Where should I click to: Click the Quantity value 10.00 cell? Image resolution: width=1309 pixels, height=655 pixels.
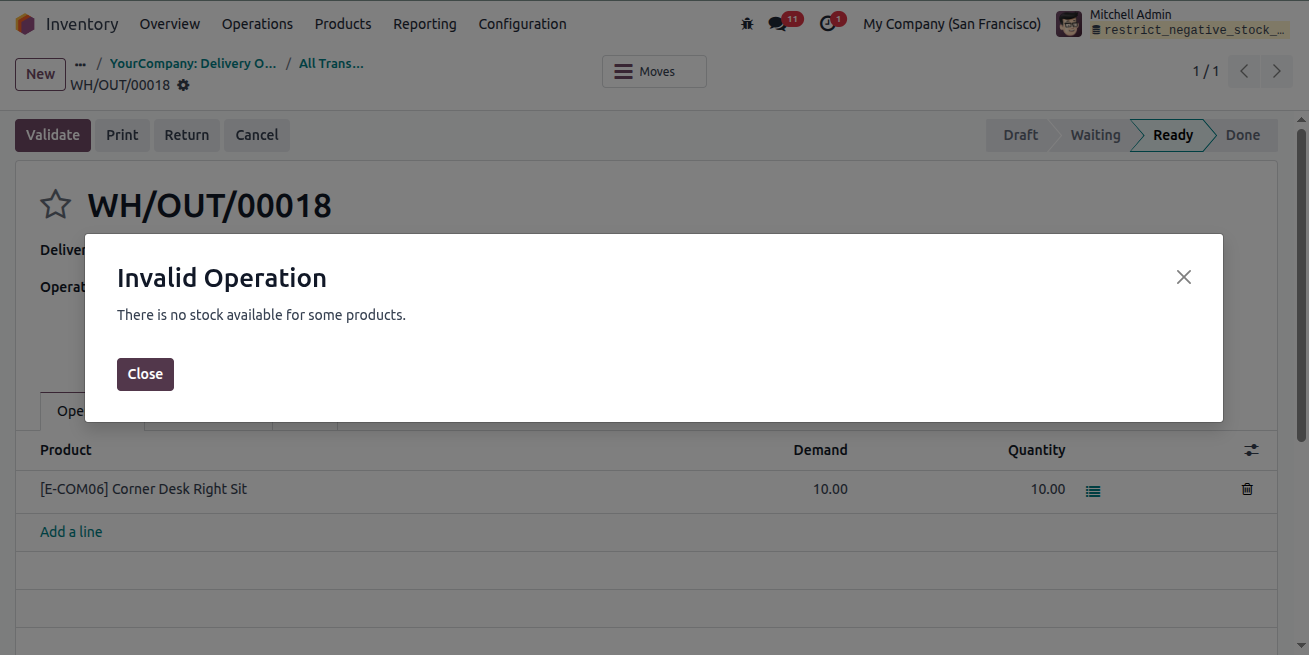[x=1048, y=489]
